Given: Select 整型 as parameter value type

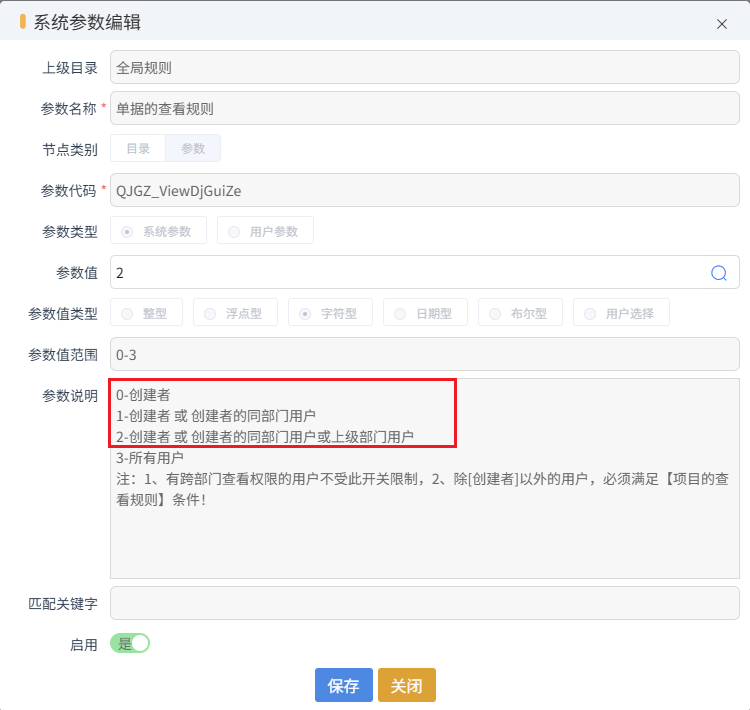Looking at the screenshot, I should [x=146, y=314].
